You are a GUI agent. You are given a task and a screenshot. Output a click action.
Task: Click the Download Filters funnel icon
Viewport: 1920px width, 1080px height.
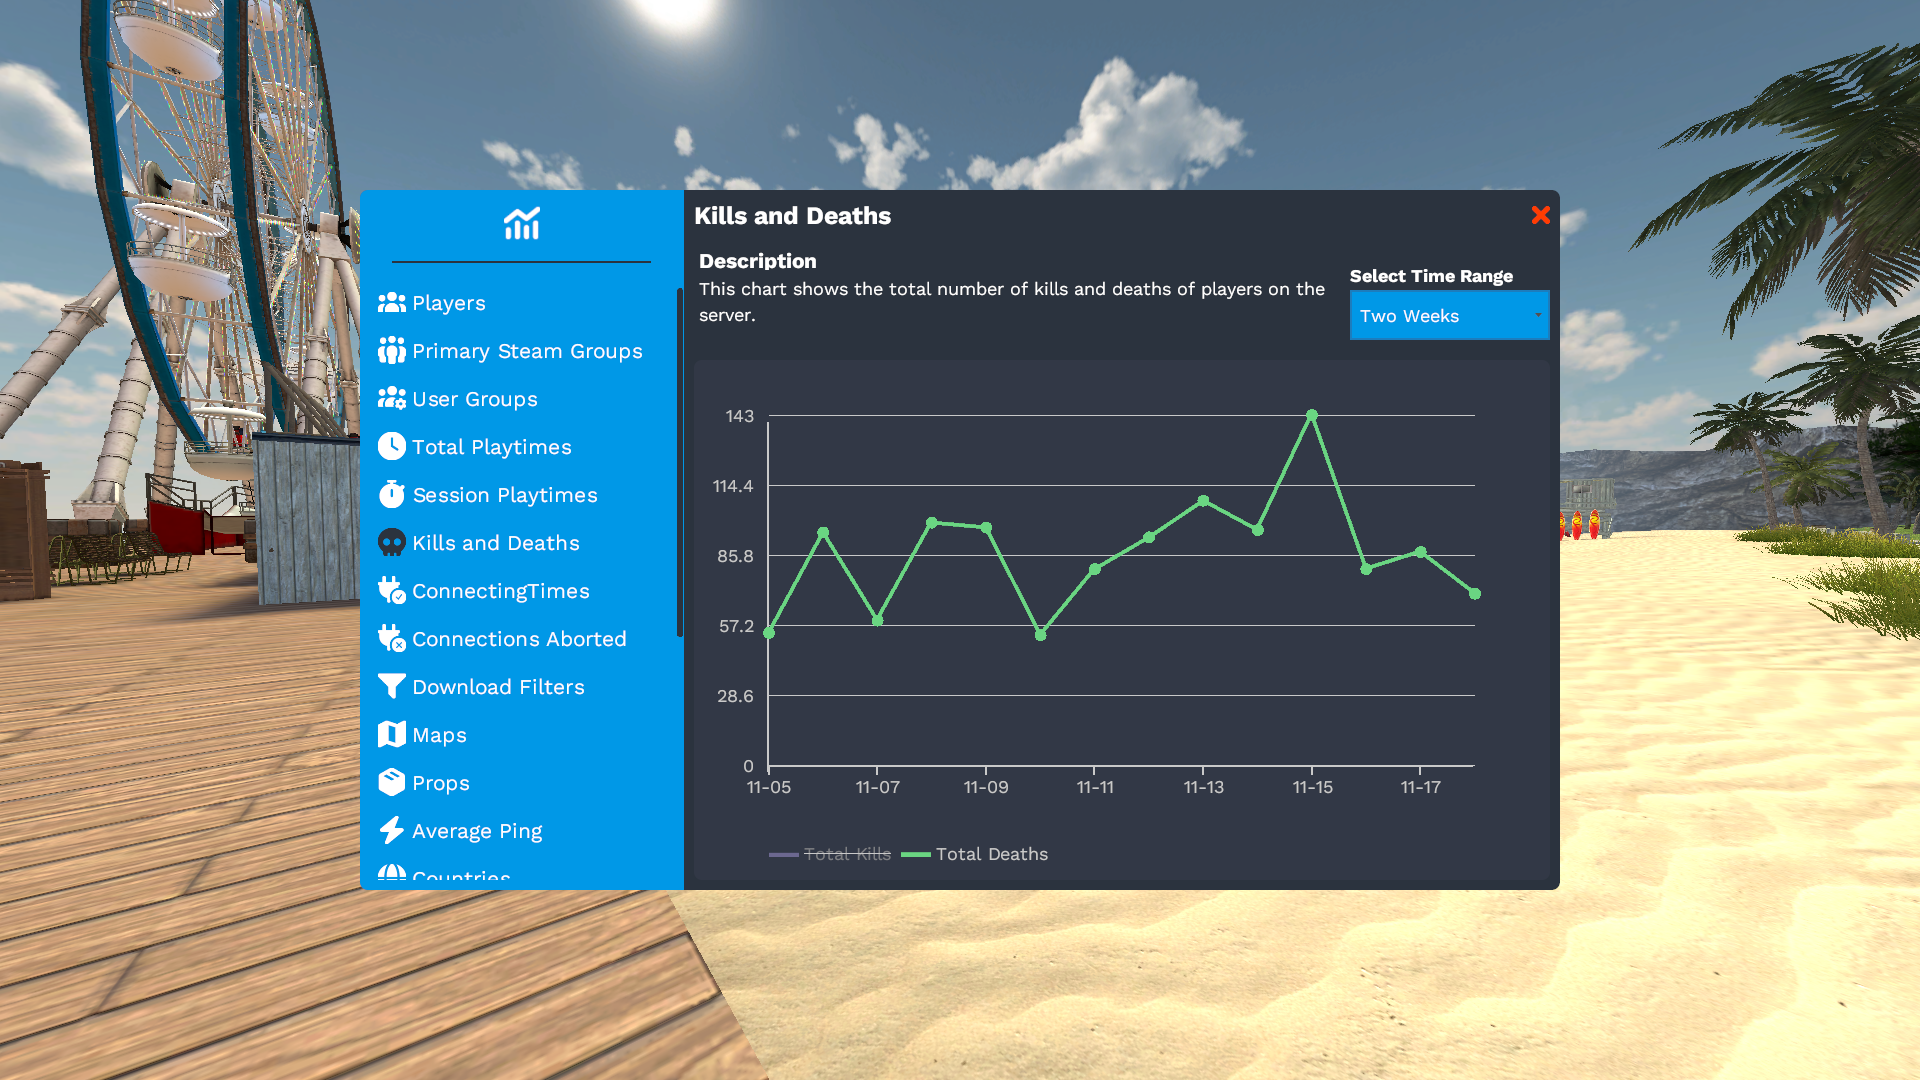(392, 686)
